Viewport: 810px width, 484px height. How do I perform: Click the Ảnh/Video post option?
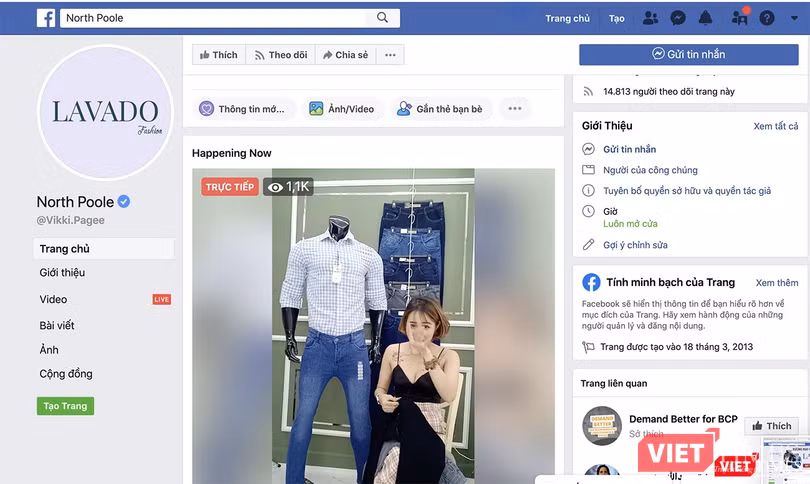pyautogui.click(x=341, y=108)
